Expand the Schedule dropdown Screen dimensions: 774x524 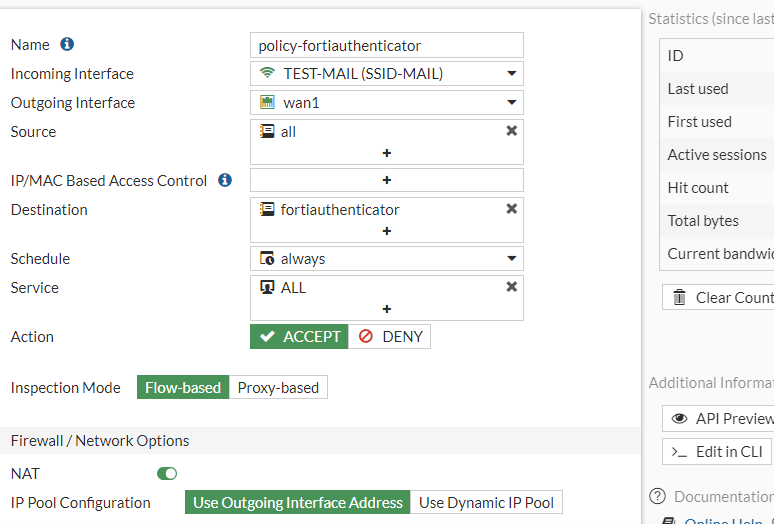click(x=386, y=258)
